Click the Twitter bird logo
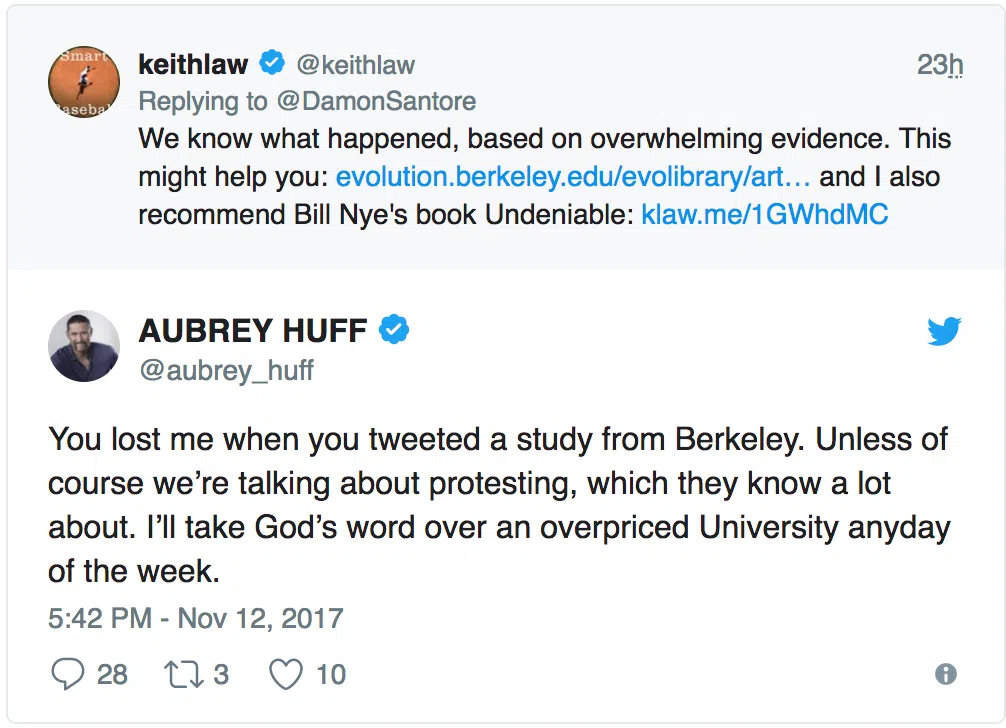The image size is (1006, 728). (x=943, y=331)
